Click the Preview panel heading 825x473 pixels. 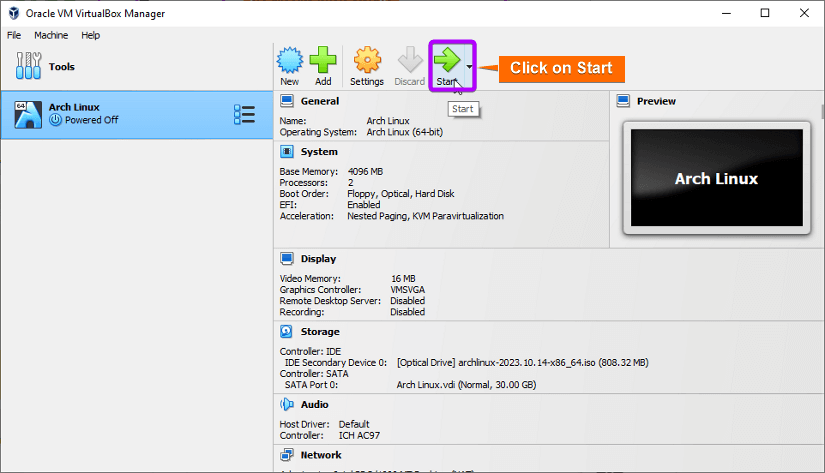(656, 101)
